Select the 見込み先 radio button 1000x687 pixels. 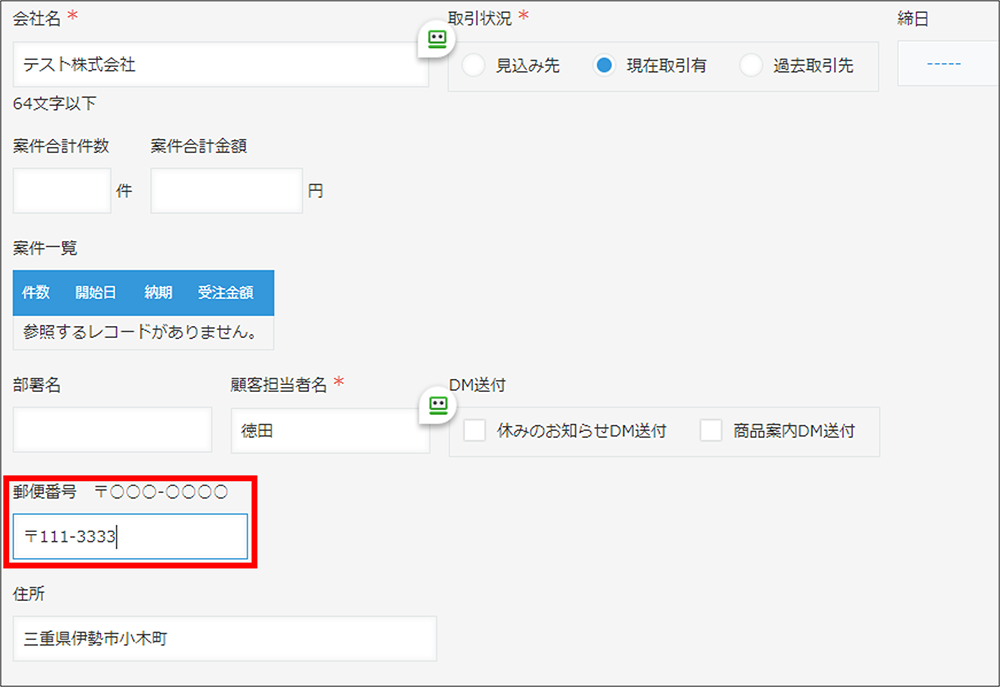[x=474, y=66]
